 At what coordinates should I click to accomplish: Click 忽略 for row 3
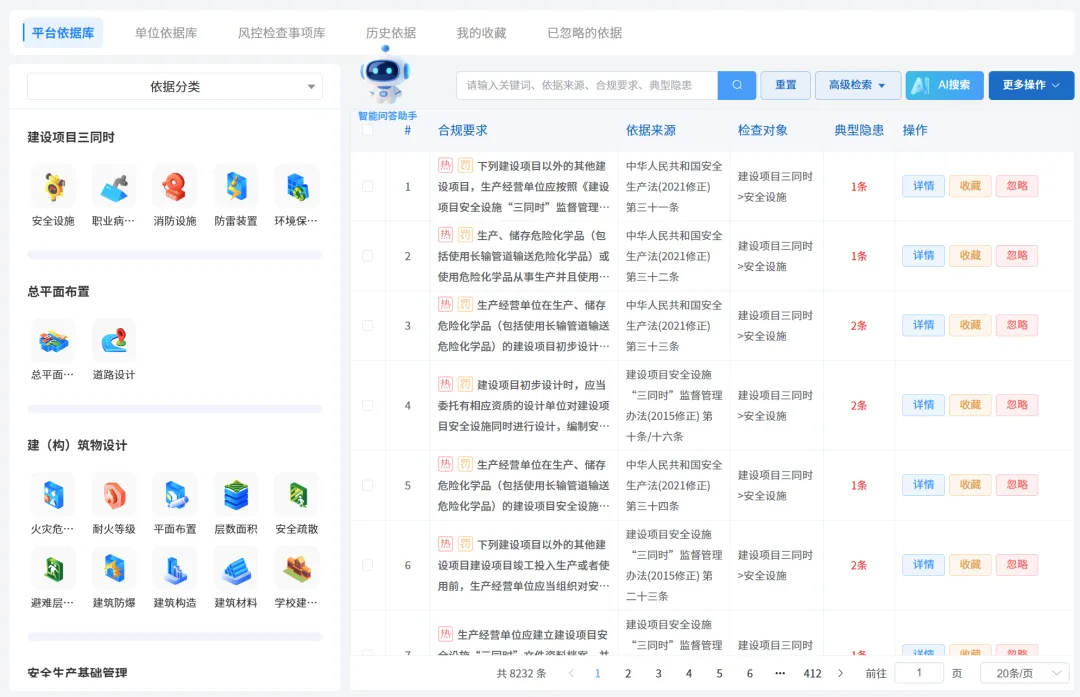click(1017, 325)
